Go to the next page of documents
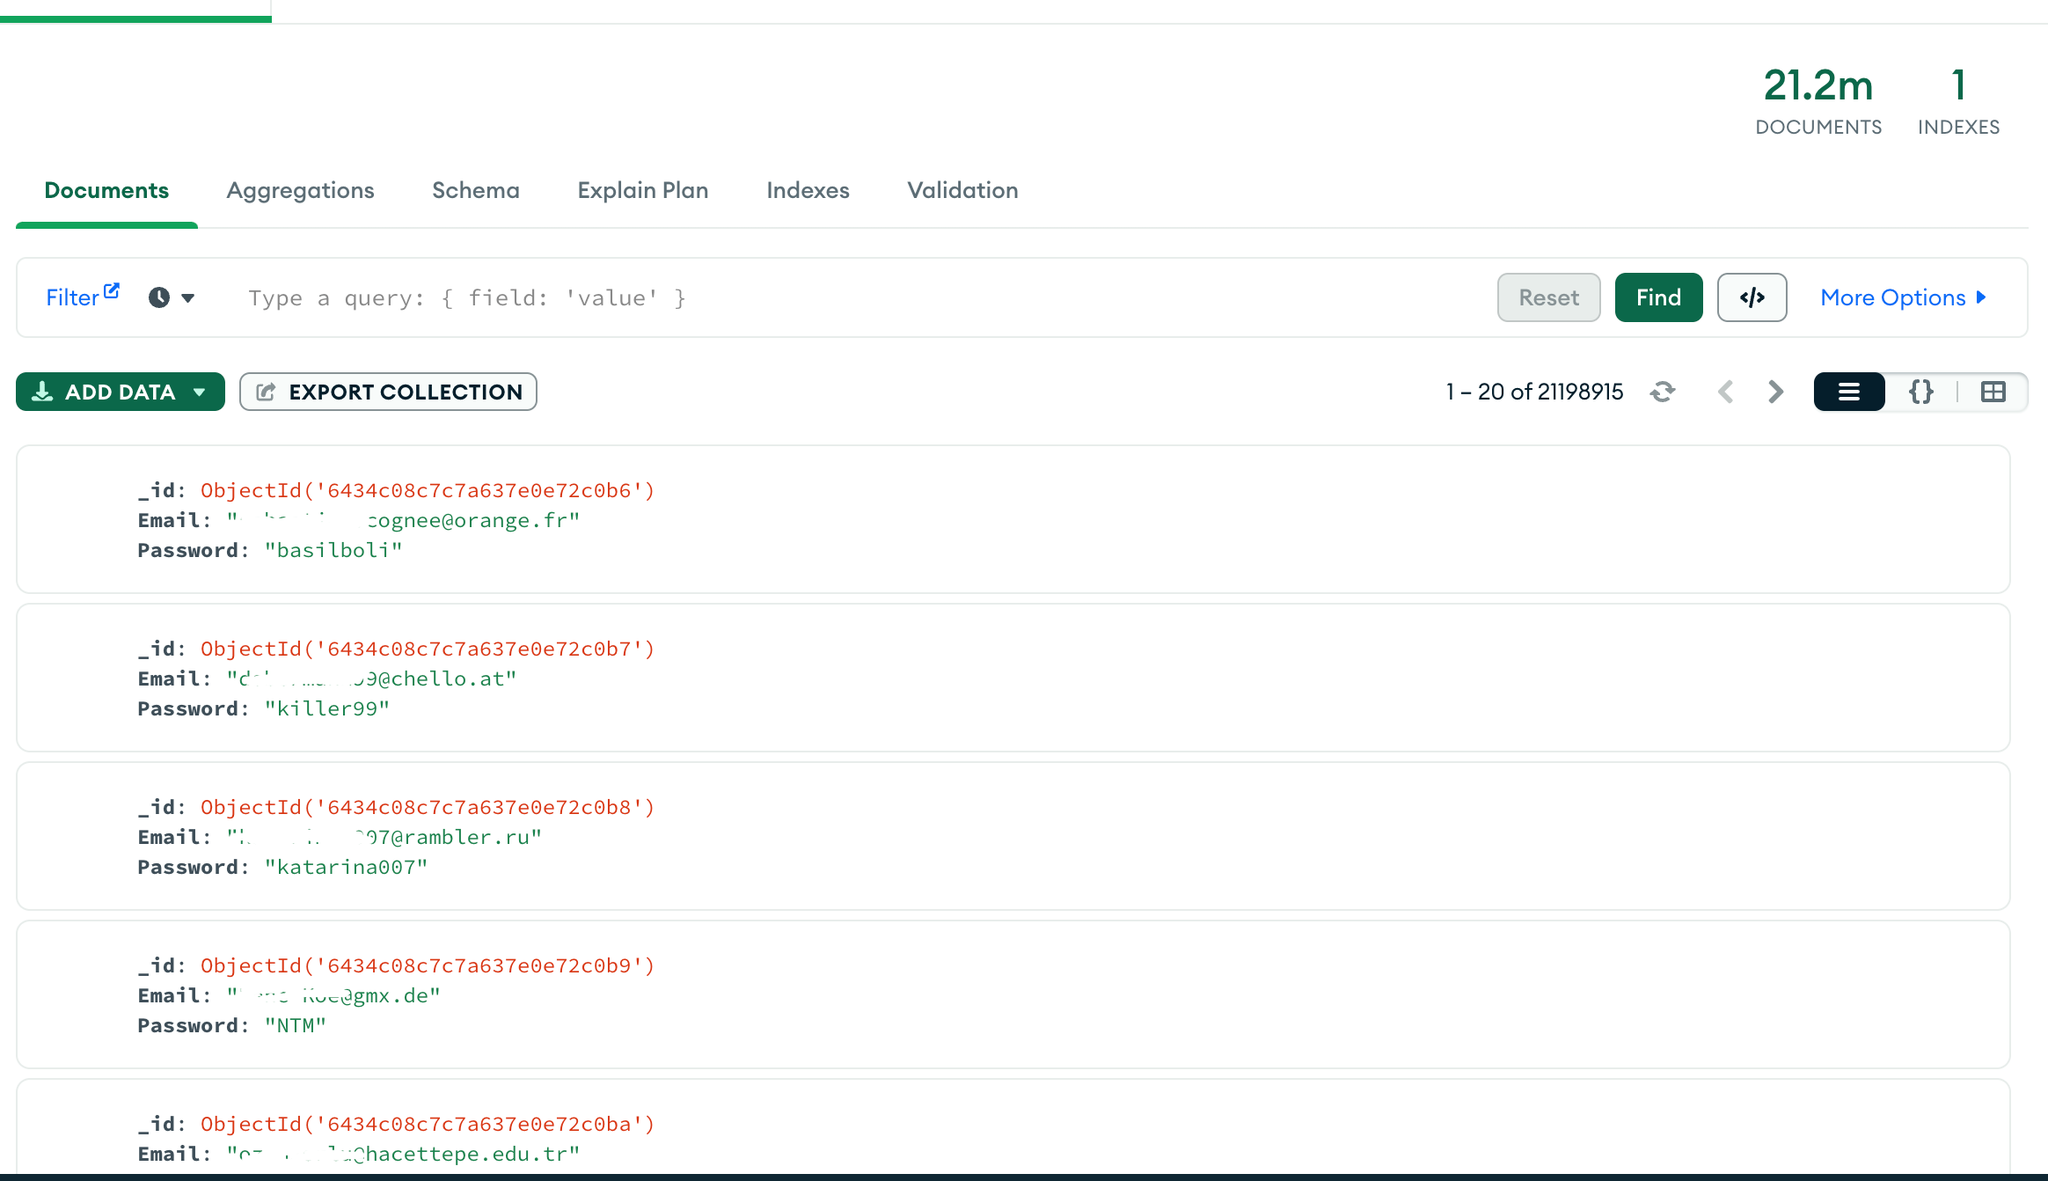Viewport: 2048px width, 1181px height. pyautogui.click(x=1775, y=392)
